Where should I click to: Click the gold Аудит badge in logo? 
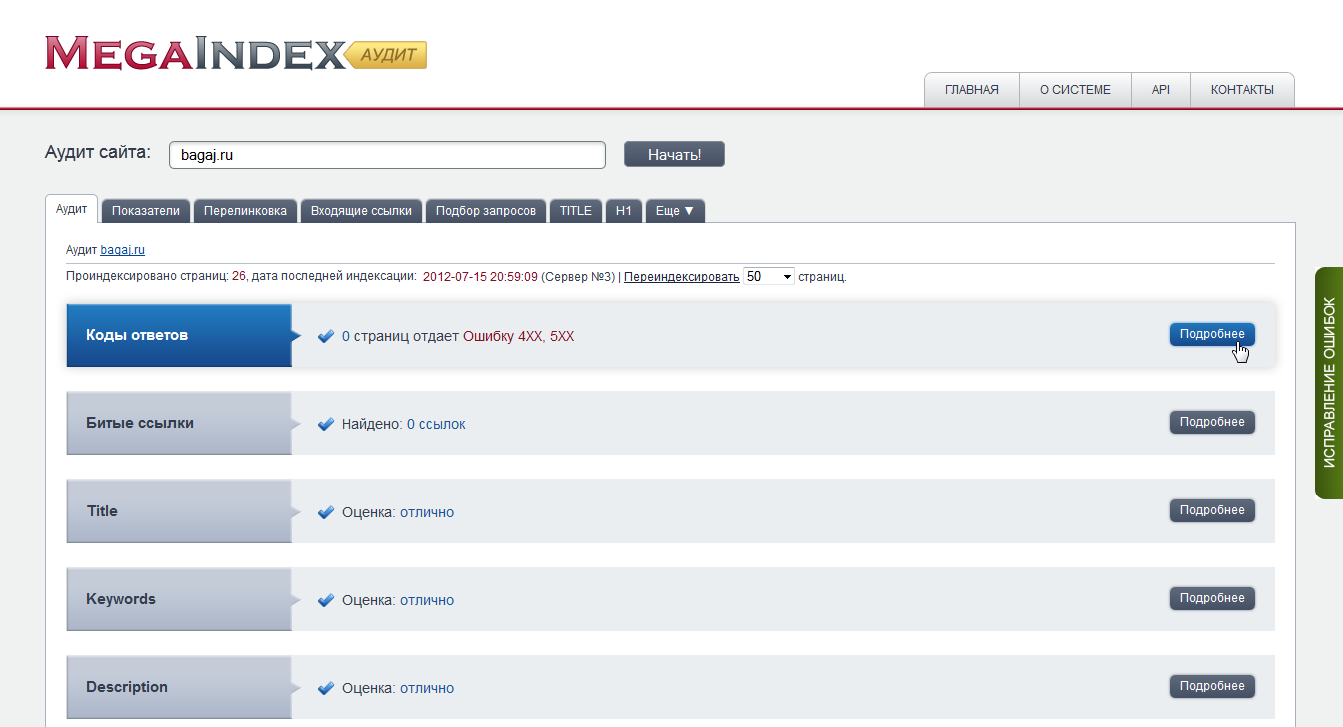pos(386,54)
